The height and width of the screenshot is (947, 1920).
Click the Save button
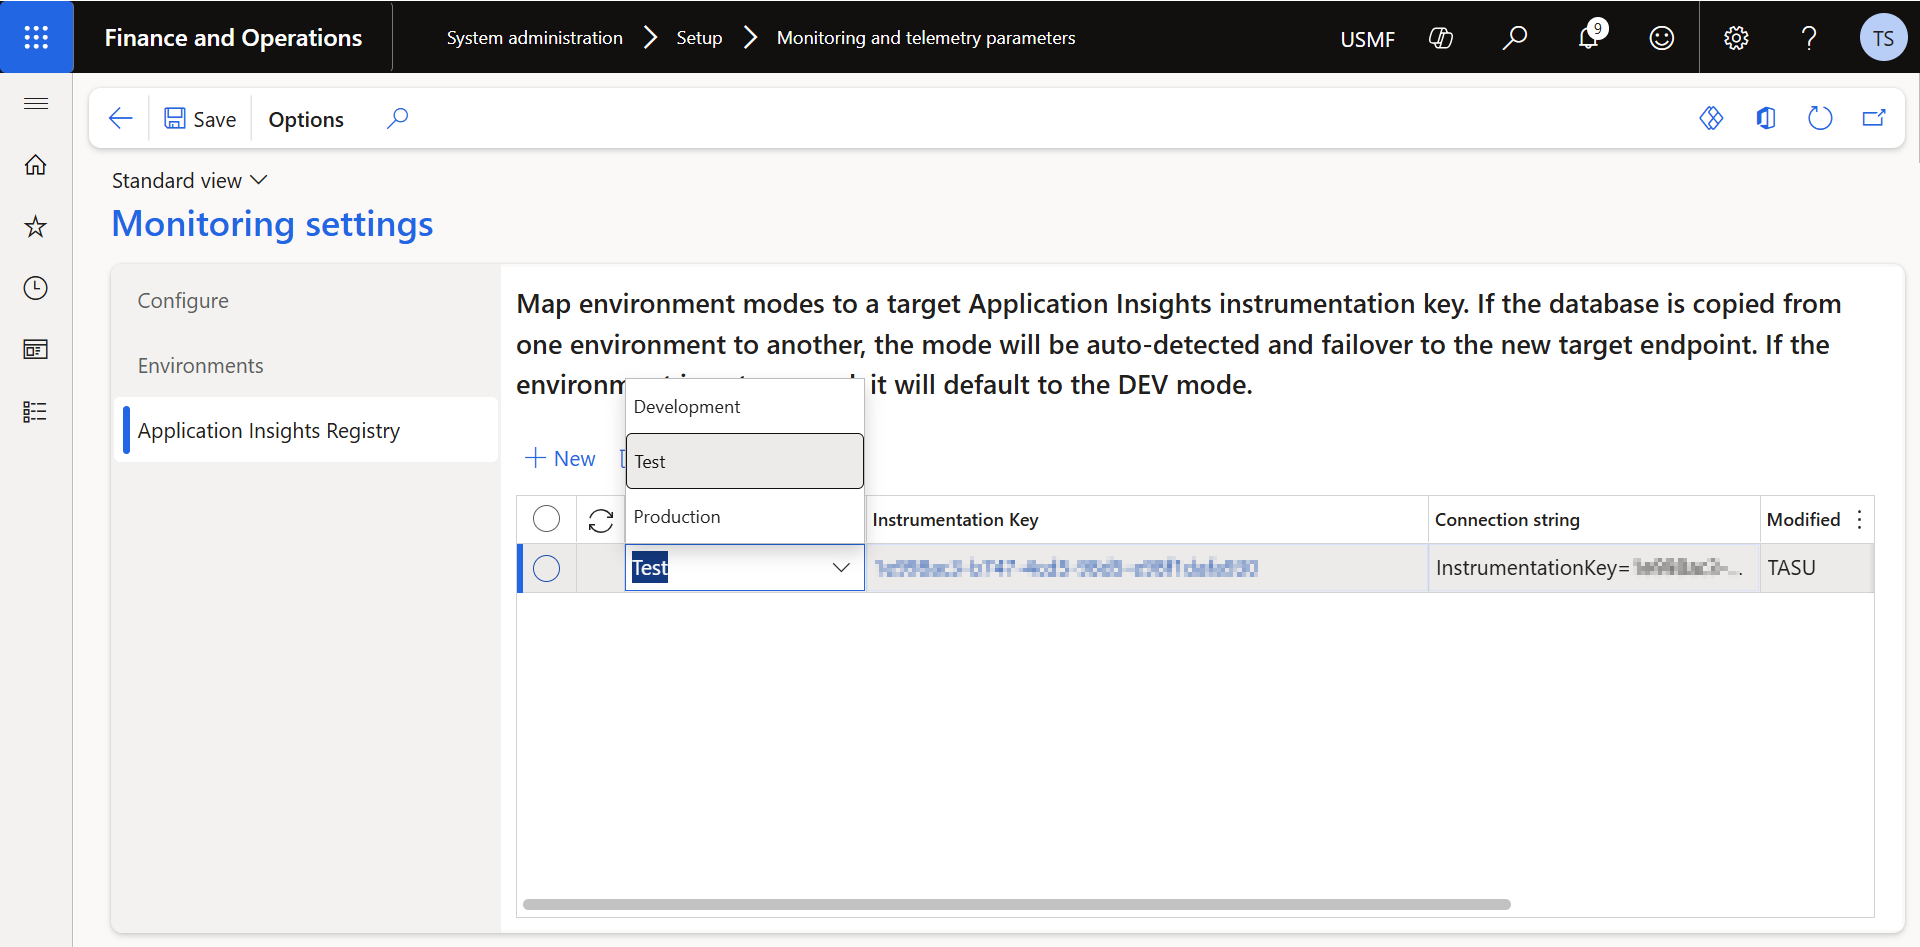click(200, 119)
